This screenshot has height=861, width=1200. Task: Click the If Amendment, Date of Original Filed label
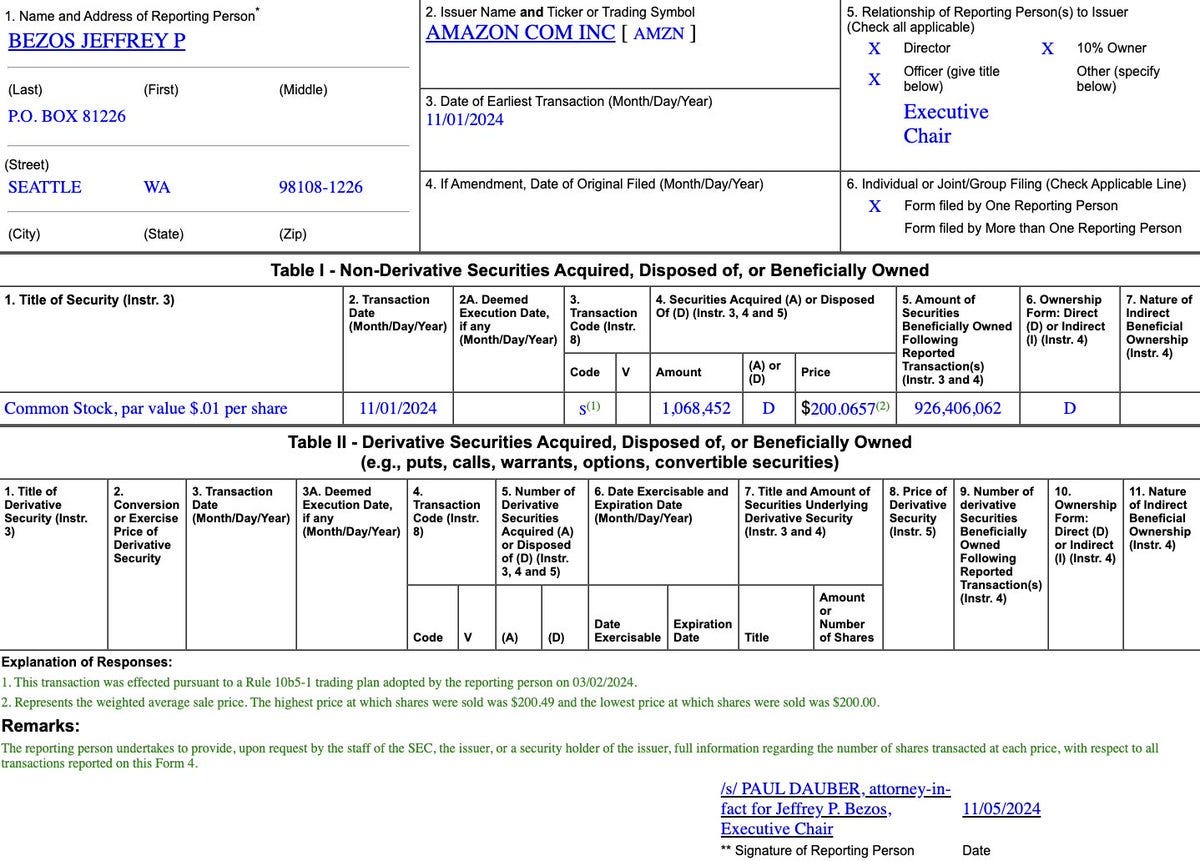tap(594, 184)
